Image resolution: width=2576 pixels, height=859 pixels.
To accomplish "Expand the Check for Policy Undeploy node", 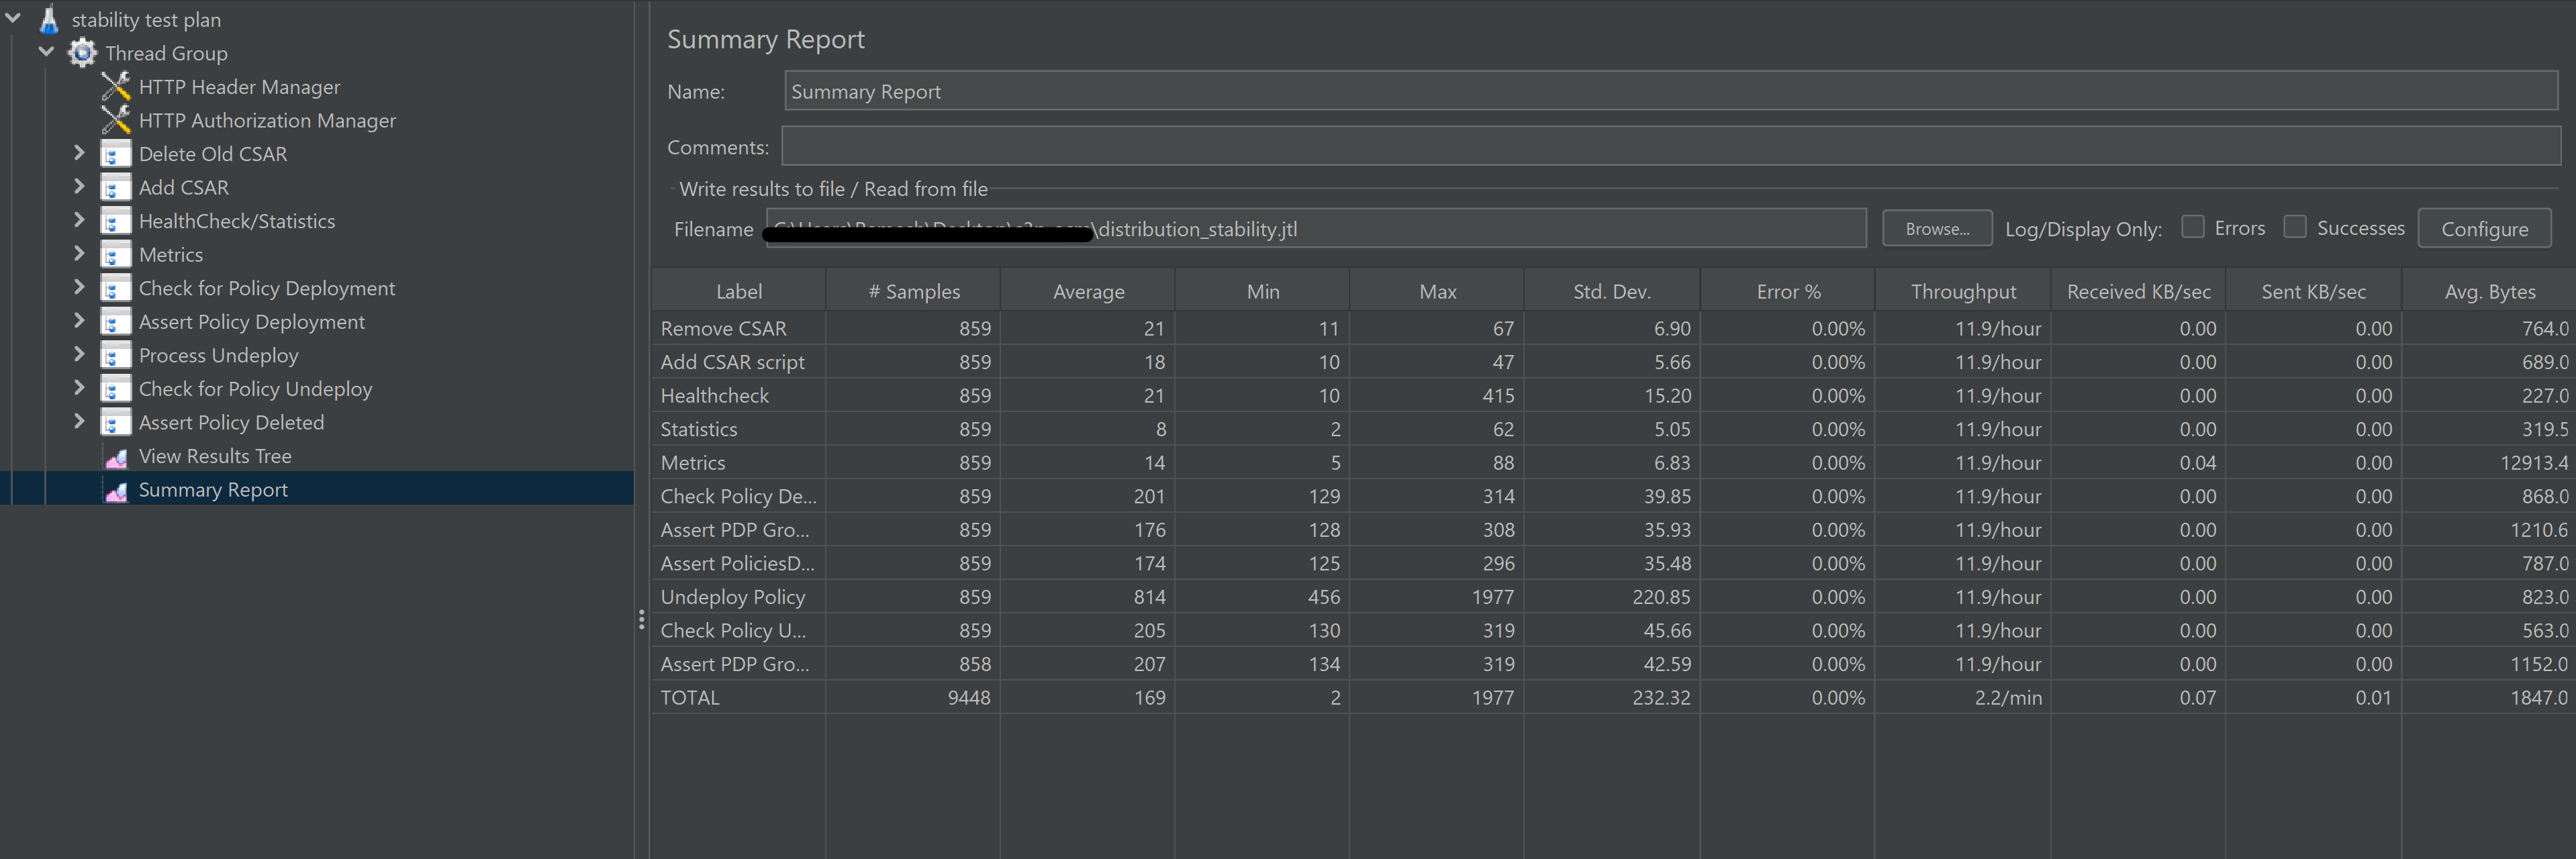I will coord(79,387).
